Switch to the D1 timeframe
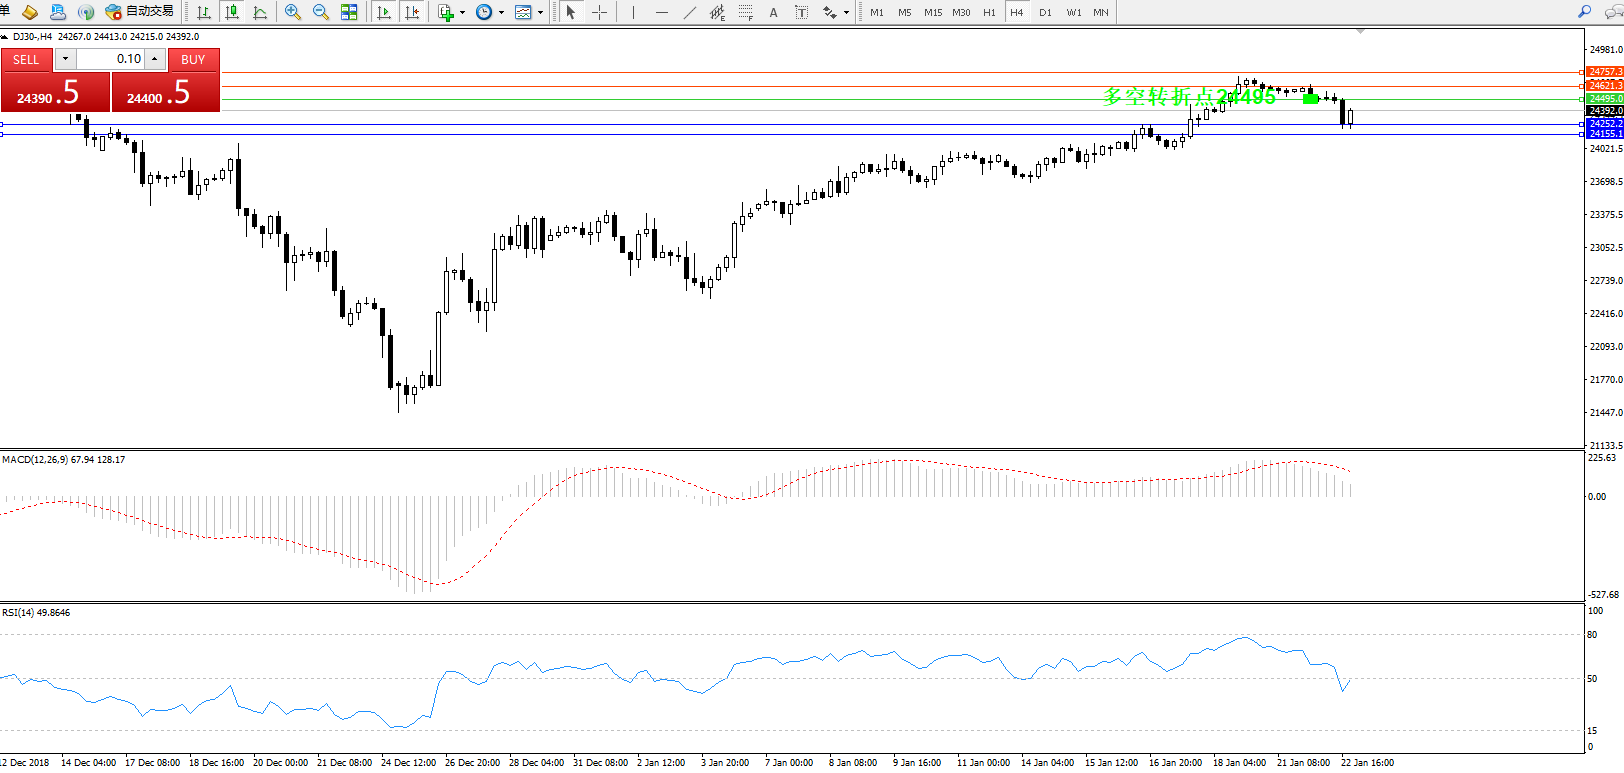 point(1045,12)
